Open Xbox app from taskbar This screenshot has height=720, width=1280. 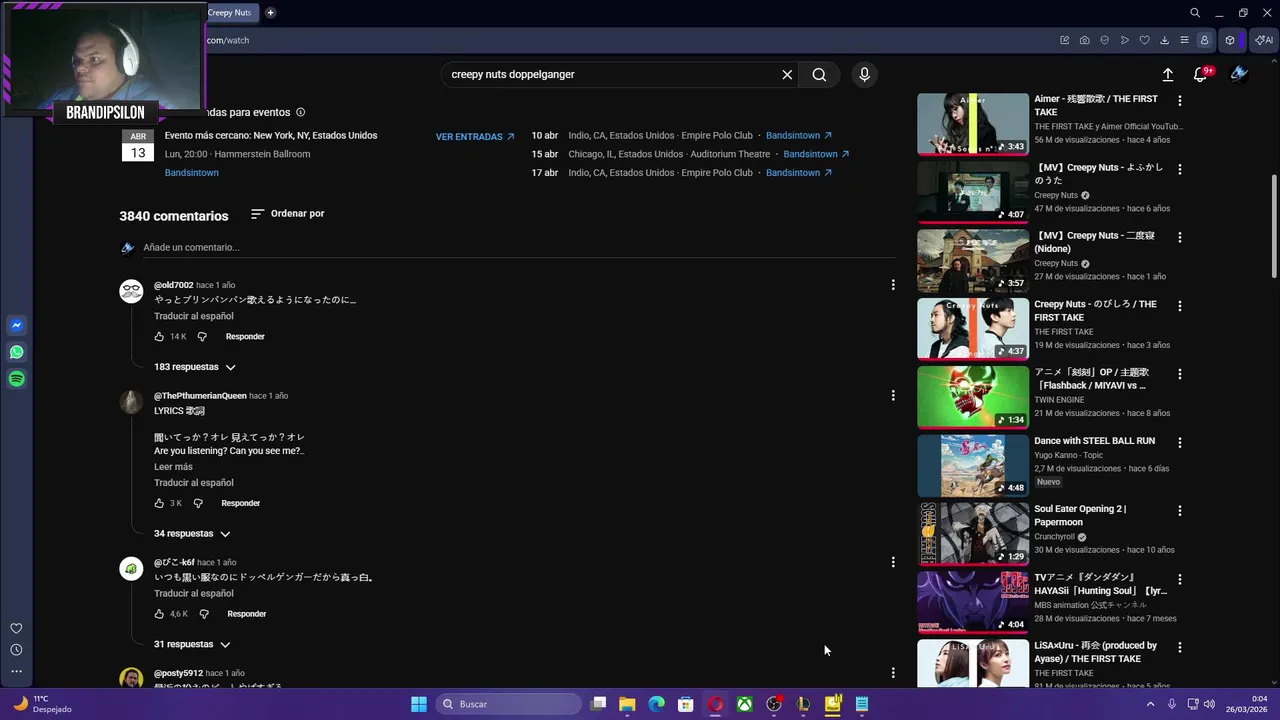click(745, 704)
